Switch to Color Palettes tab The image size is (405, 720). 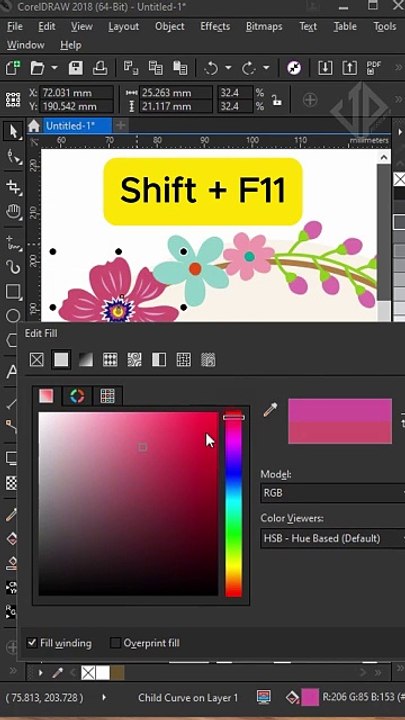107,396
